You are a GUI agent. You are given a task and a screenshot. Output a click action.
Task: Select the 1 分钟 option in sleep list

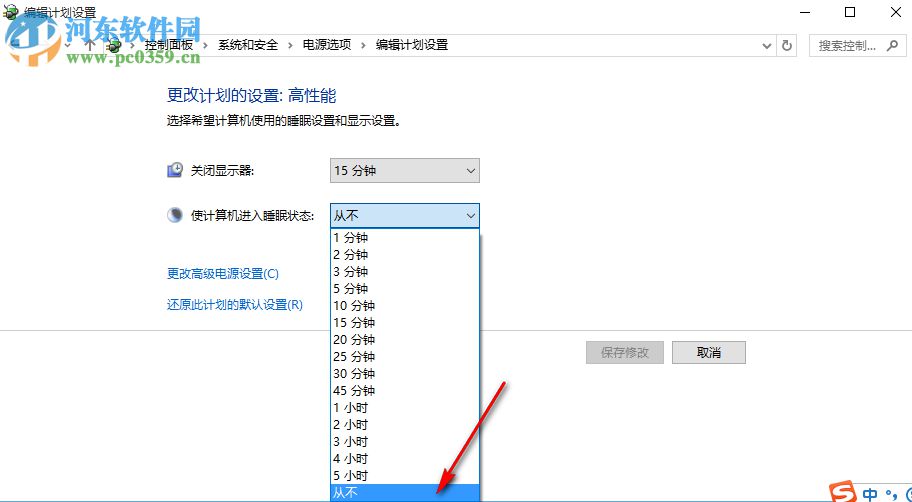[x=405, y=237]
